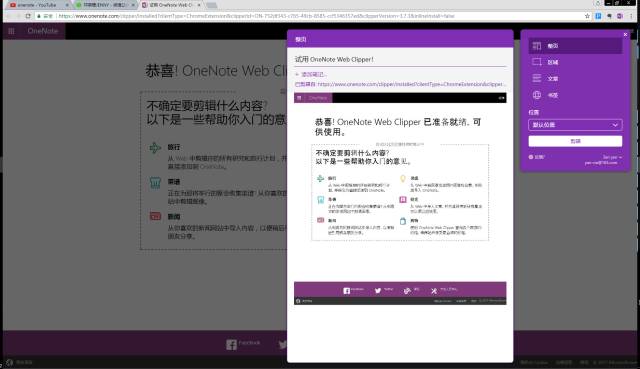Click the blue extension icon in toolbar

(x=598, y=16)
